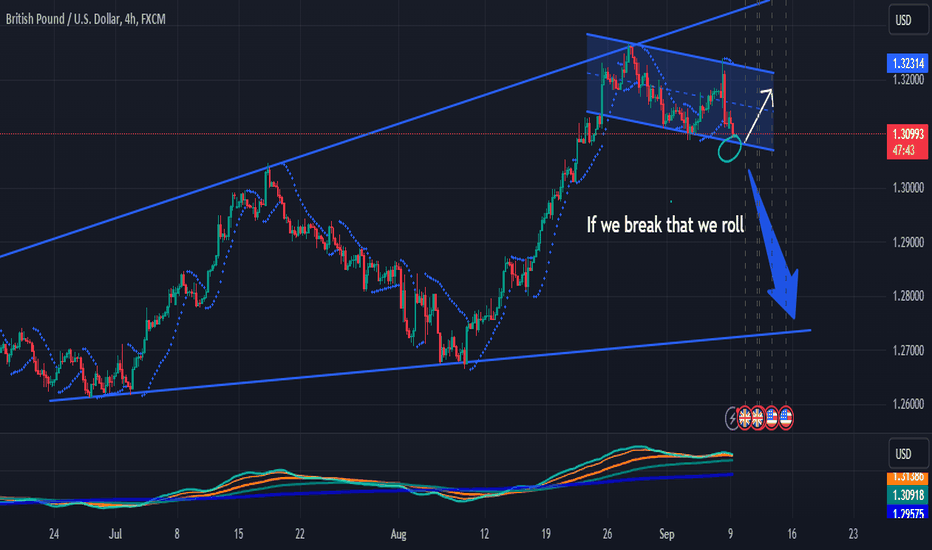Select the 'If we break that we roll' text note
The width and height of the screenshot is (932, 550).
665,225
